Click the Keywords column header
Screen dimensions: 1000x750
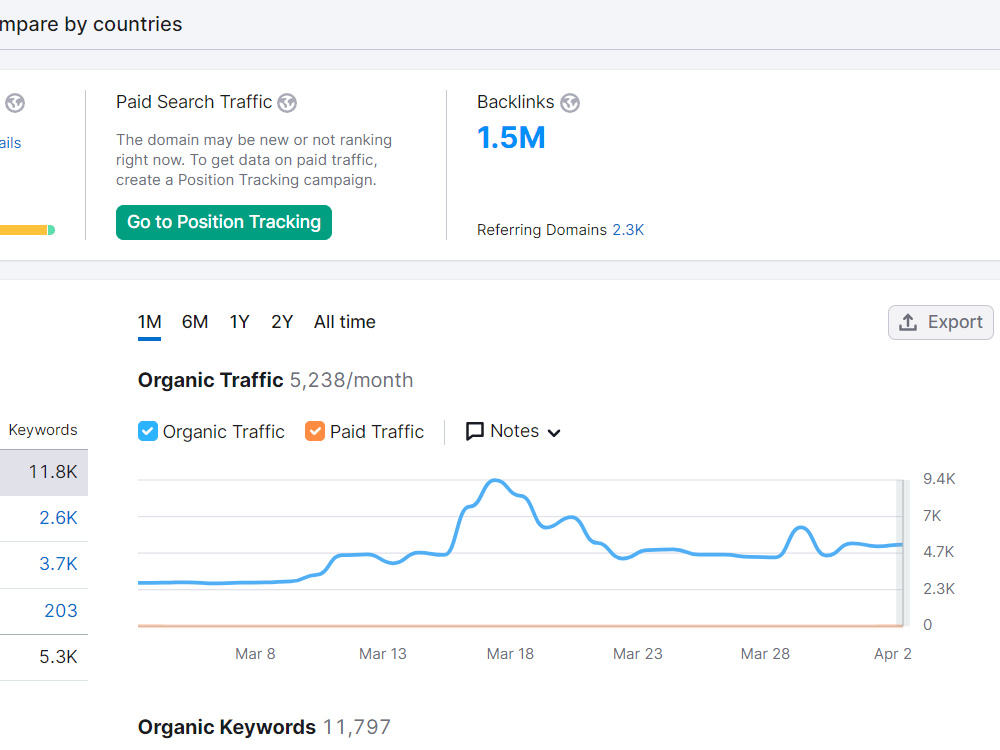pos(43,430)
